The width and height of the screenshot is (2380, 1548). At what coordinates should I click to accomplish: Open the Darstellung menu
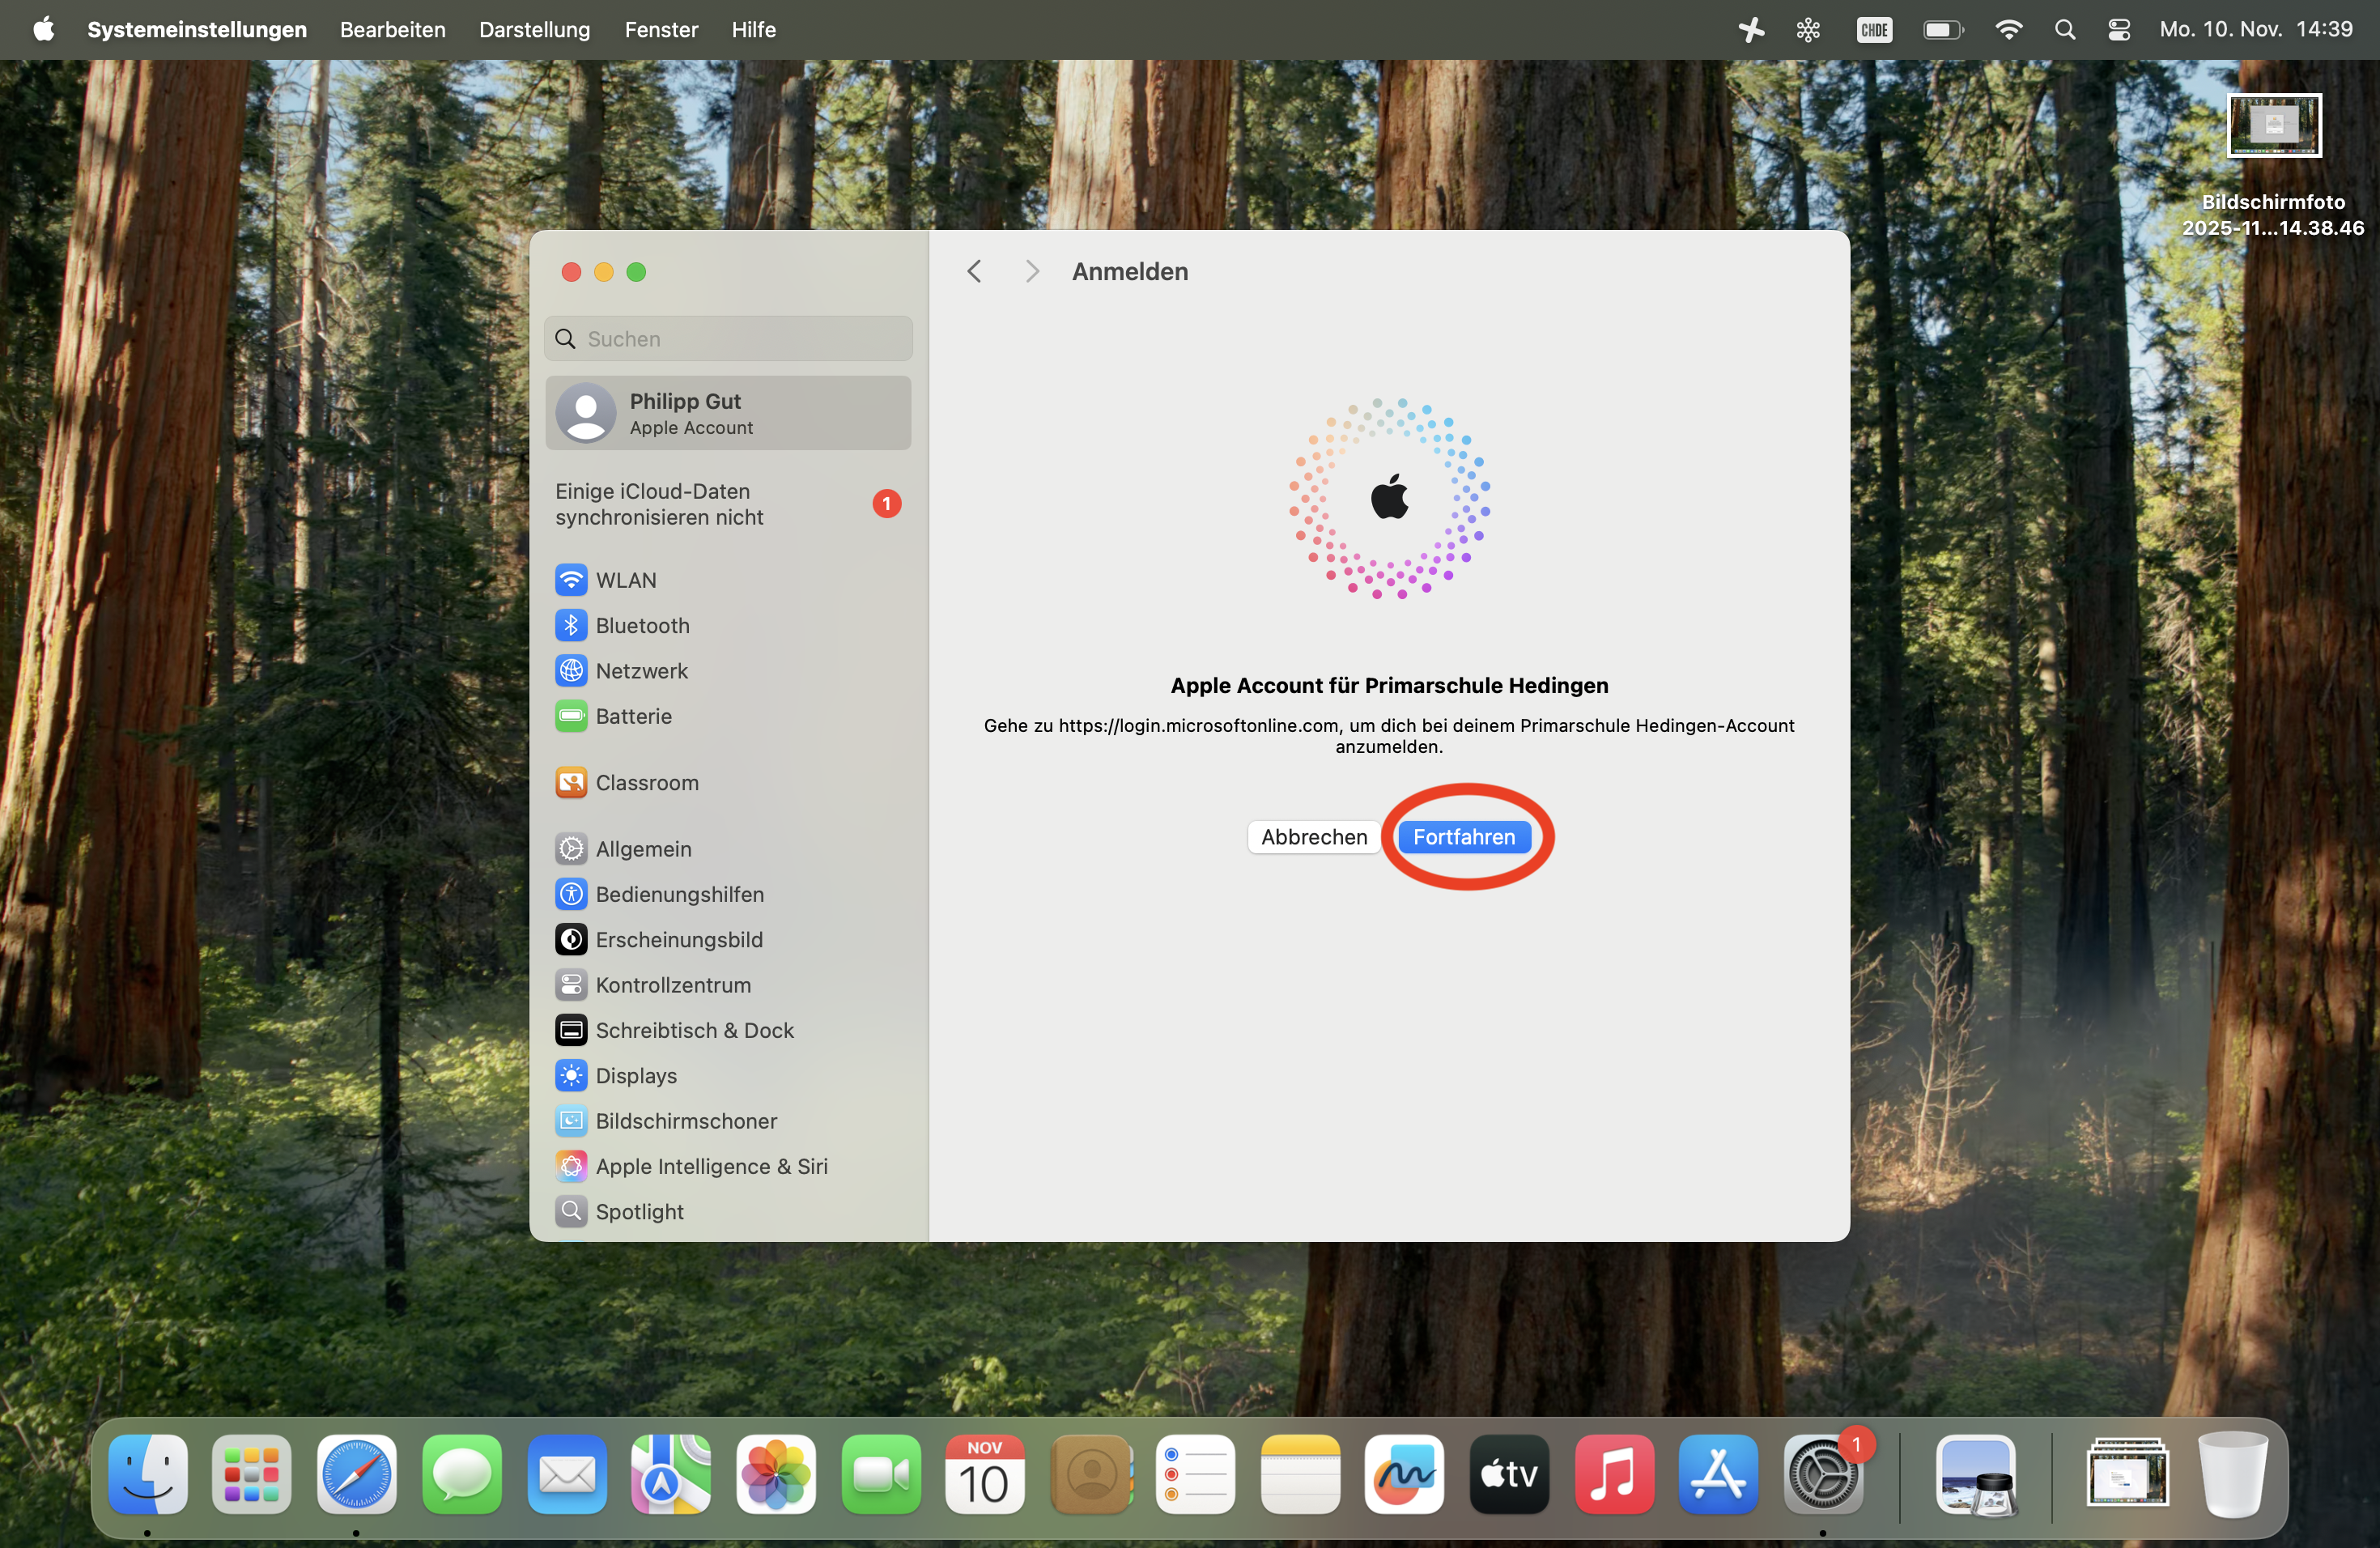tap(534, 29)
